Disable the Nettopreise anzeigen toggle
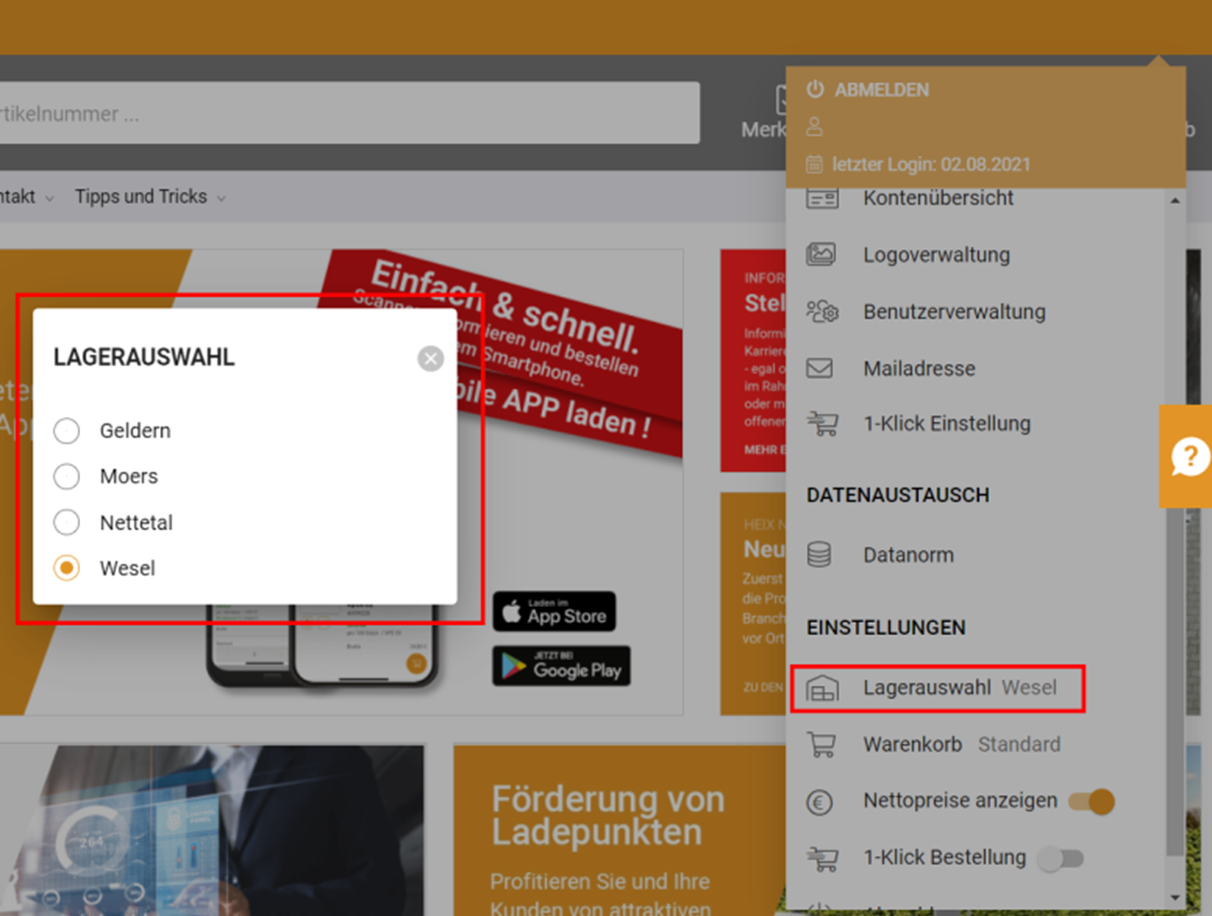 point(1091,801)
